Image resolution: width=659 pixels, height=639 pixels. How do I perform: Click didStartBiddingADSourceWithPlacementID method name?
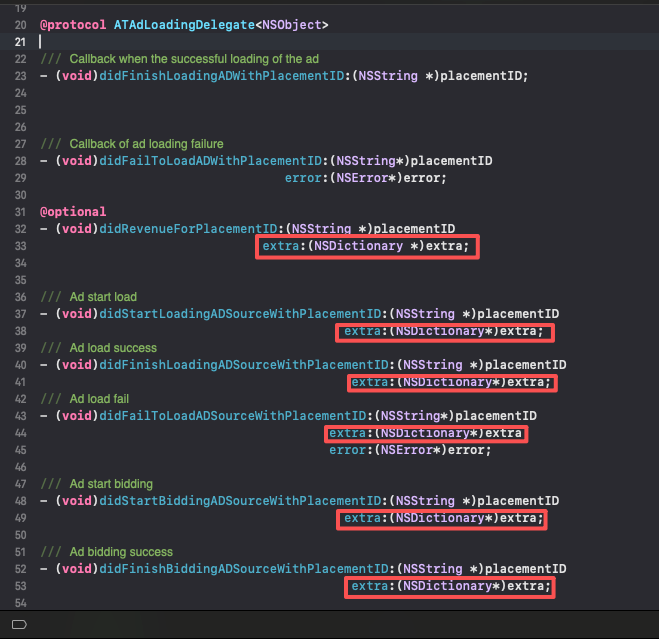tap(240, 501)
